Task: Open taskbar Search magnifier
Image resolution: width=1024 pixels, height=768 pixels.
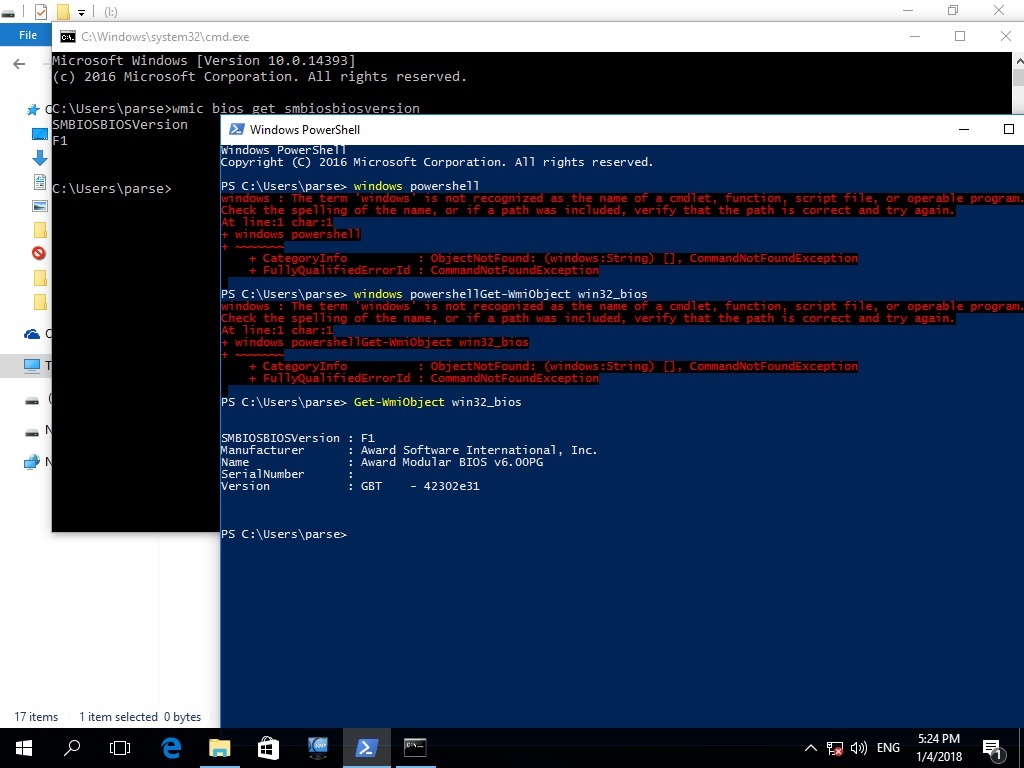Action: 72,748
